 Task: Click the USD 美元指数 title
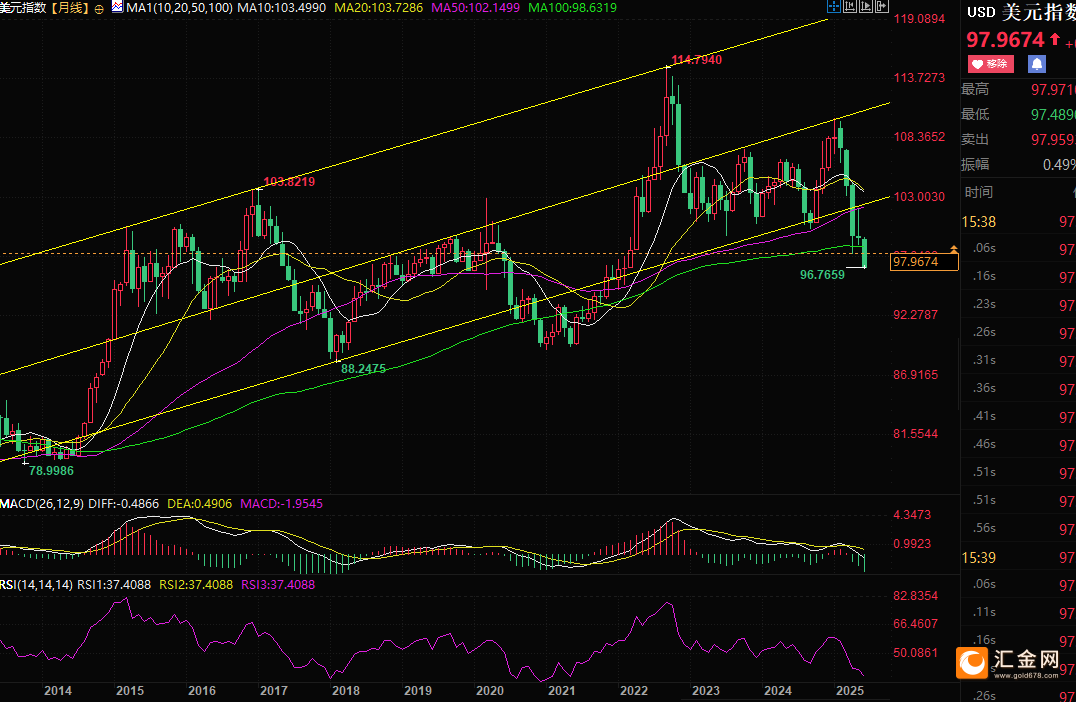point(1021,12)
